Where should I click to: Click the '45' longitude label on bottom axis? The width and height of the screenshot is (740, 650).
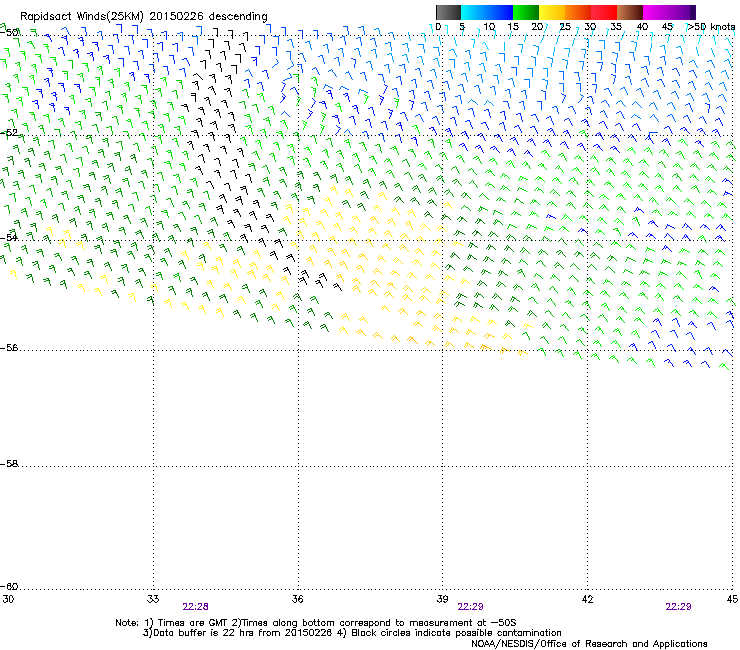point(732,599)
